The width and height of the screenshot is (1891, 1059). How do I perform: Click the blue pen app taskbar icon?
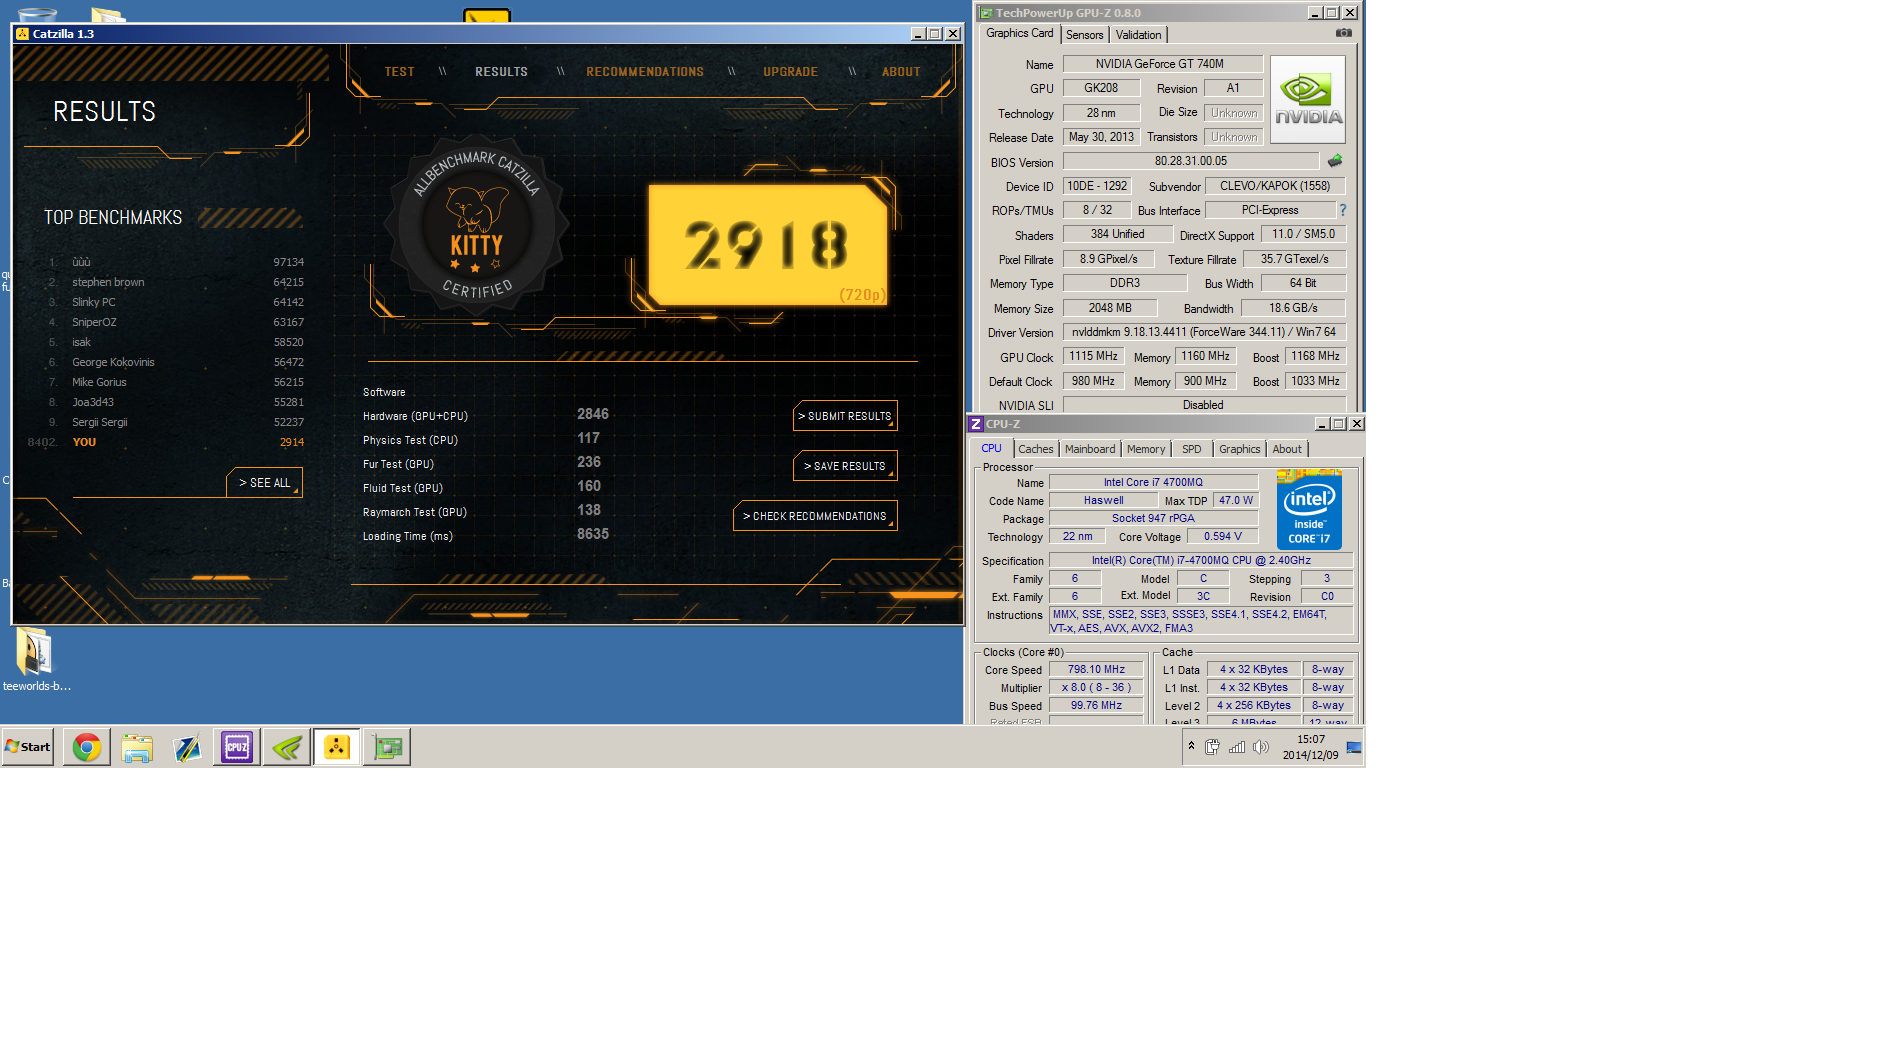187,747
